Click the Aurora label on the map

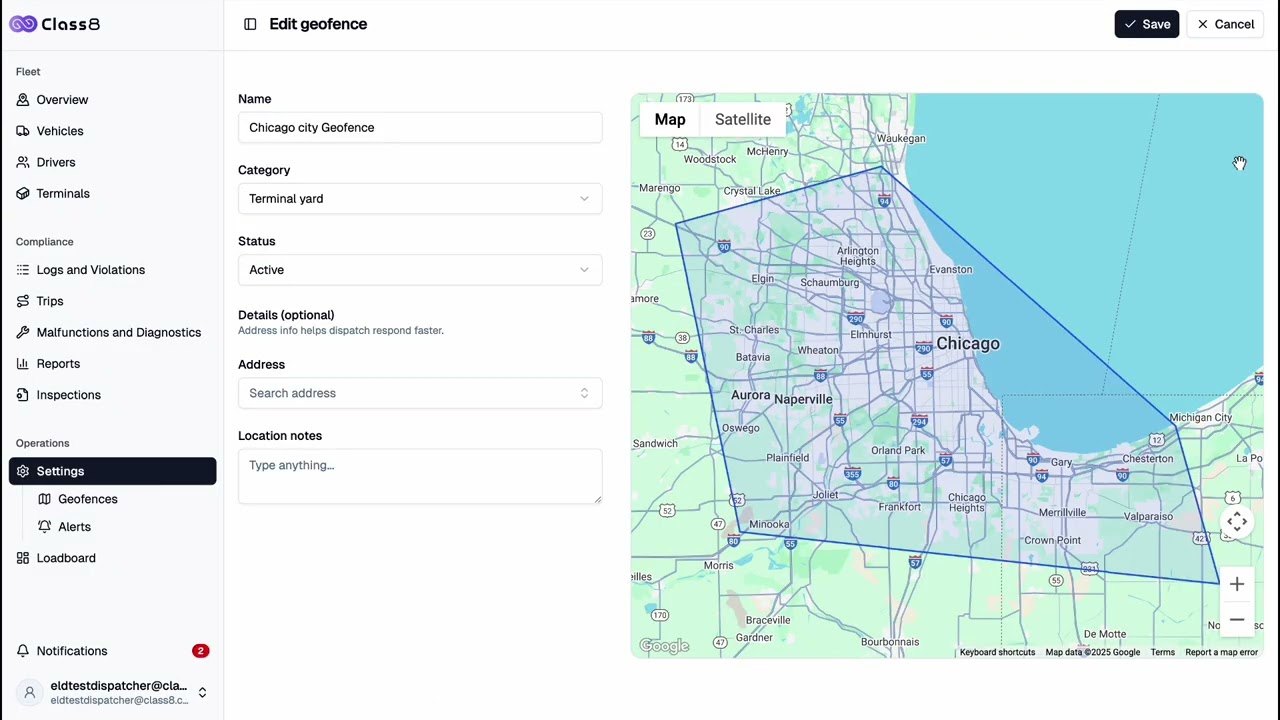coord(750,396)
